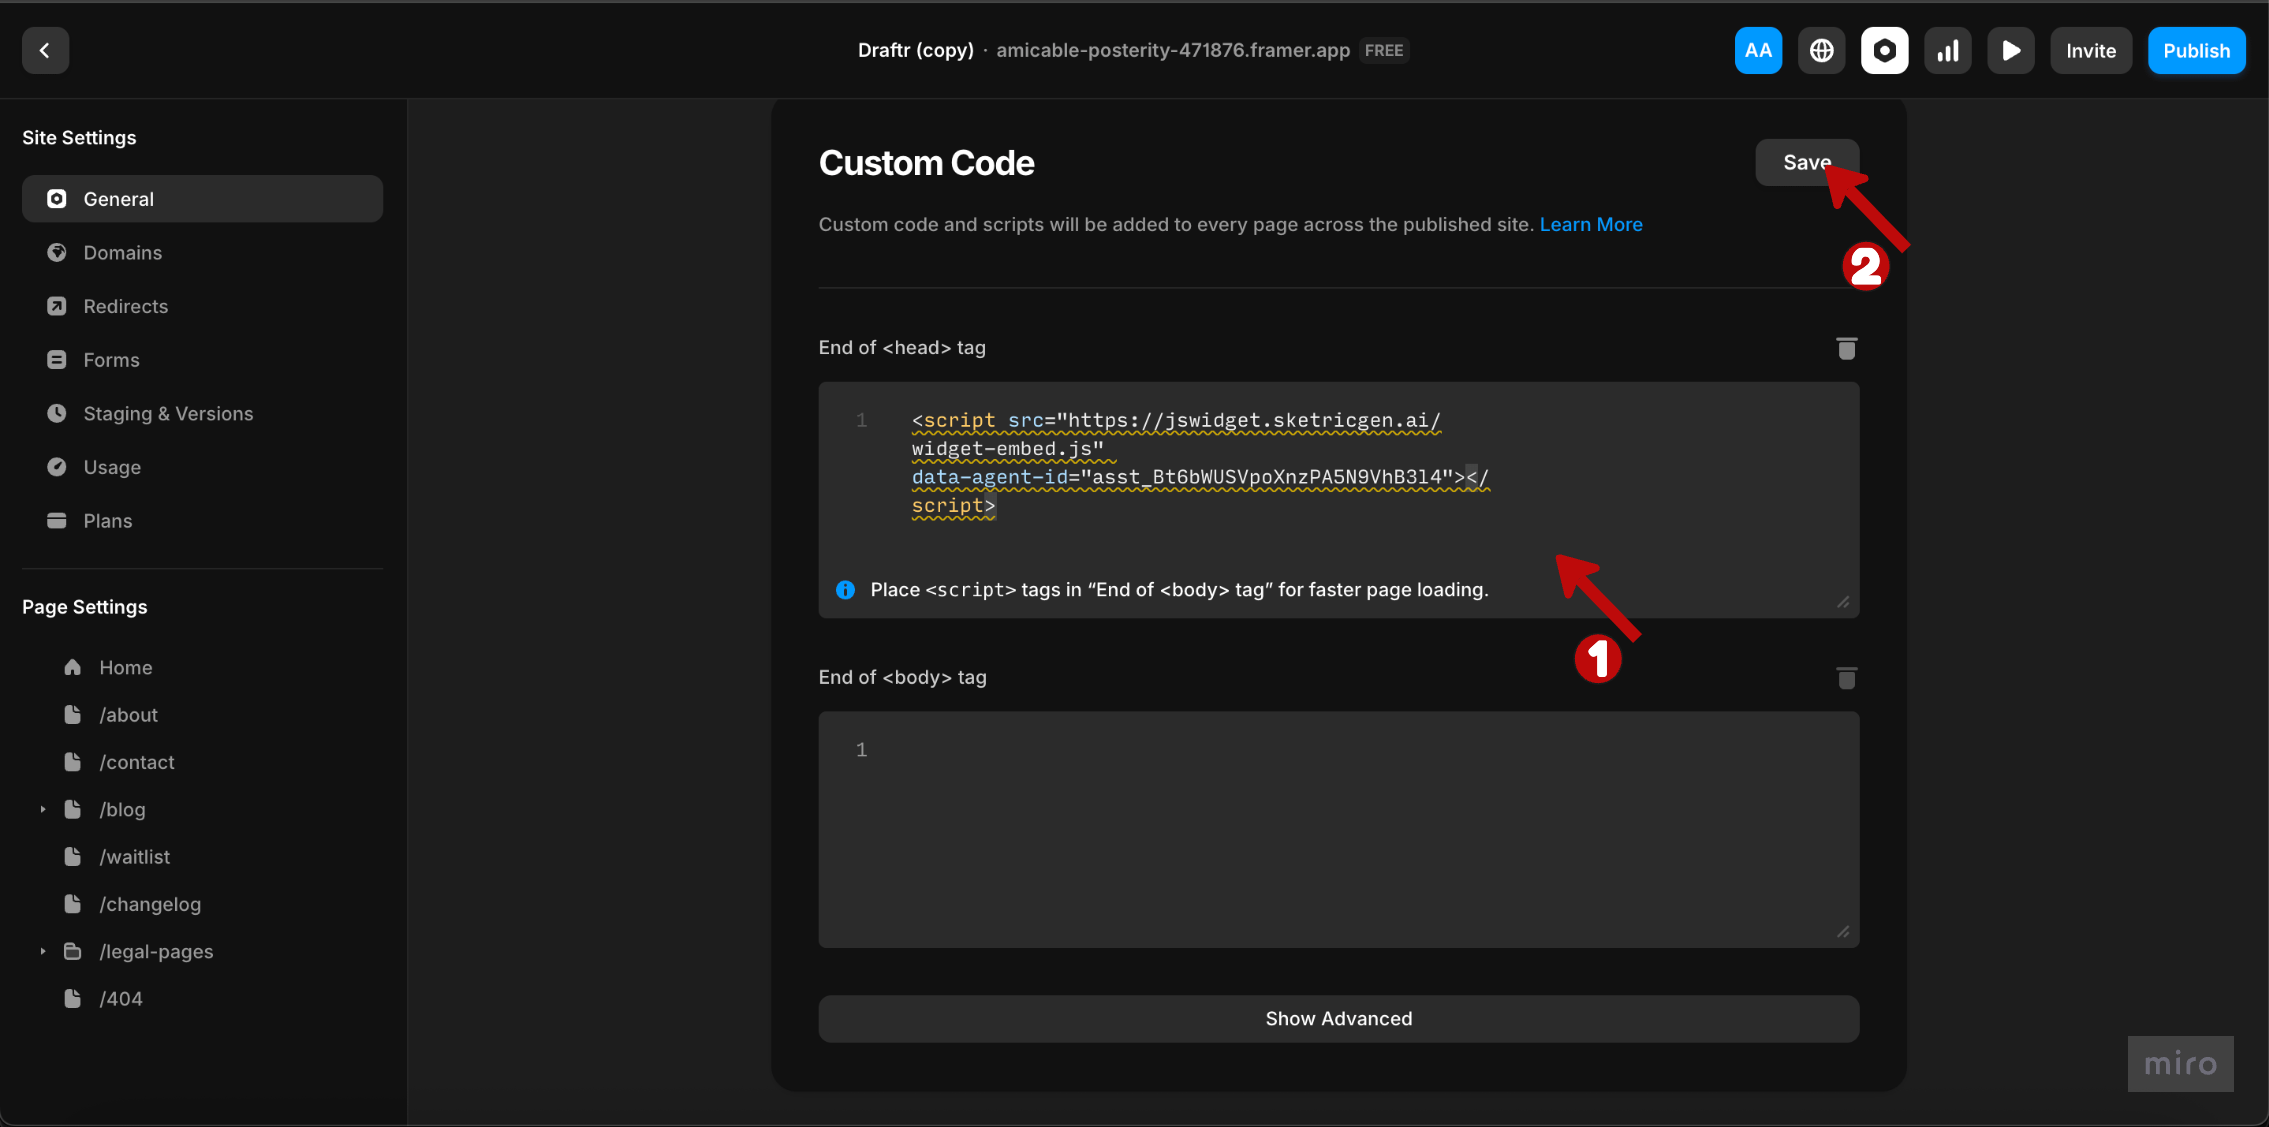Image resolution: width=2269 pixels, height=1127 pixels.
Task: Open Redirects settings in the sidebar
Action: pyautogui.click(x=125, y=306)
